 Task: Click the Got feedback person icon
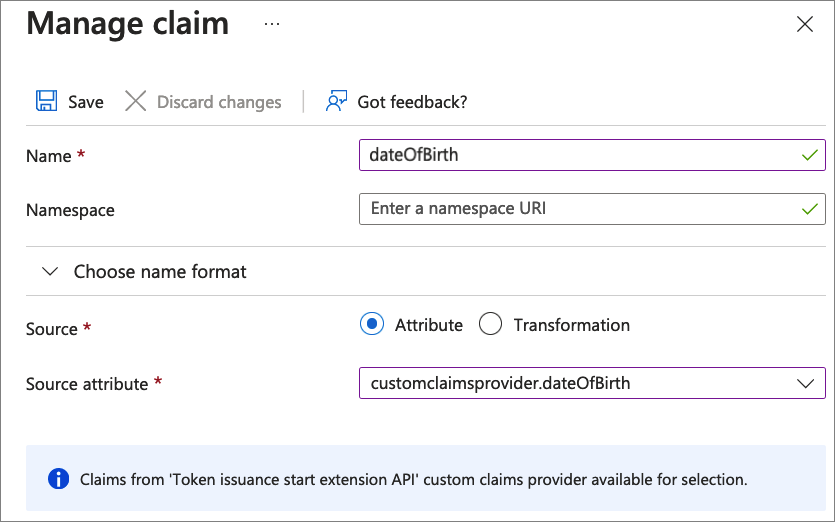pos(336,101)
